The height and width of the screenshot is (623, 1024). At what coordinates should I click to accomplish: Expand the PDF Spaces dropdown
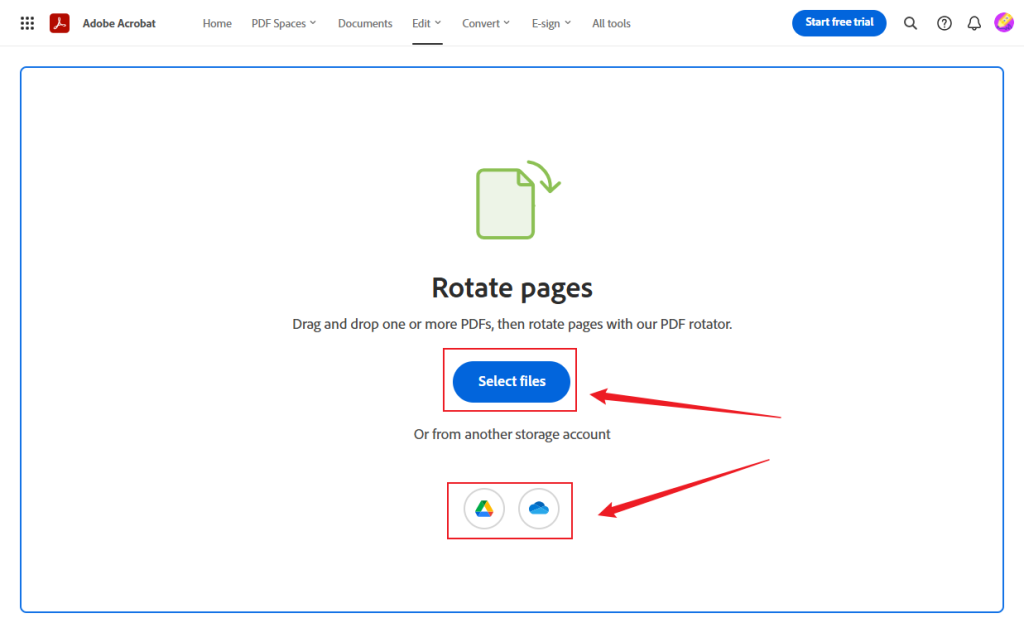(284, 24)
